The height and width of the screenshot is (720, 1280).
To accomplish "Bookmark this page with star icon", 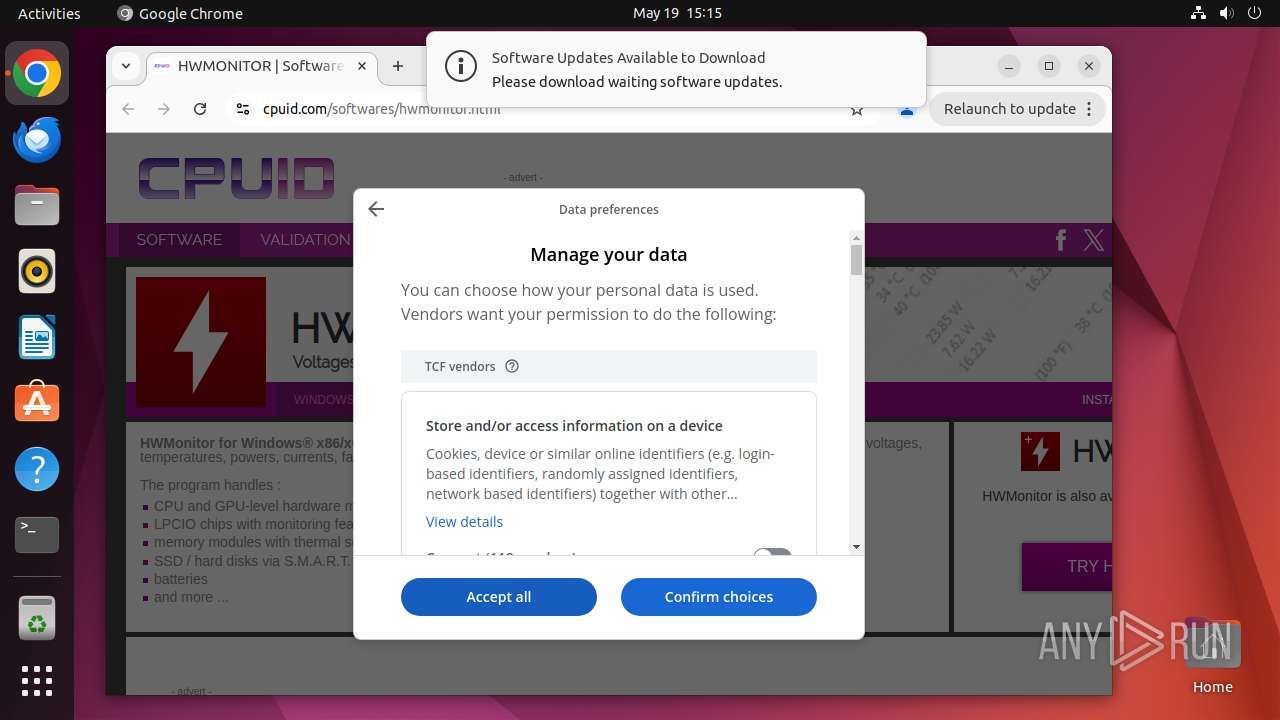I will click(x=857, y=110).
